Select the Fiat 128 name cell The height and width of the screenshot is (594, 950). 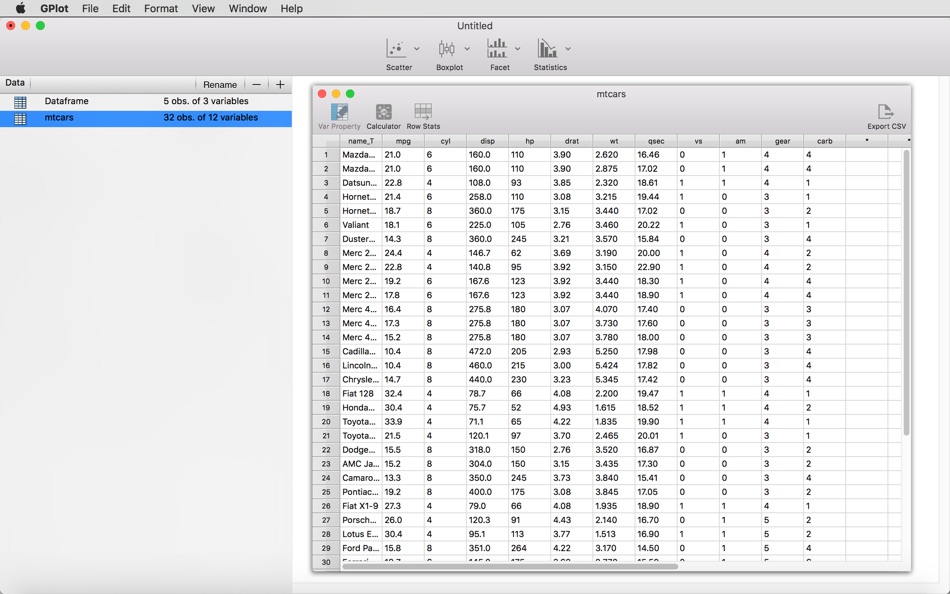(361, 393)
